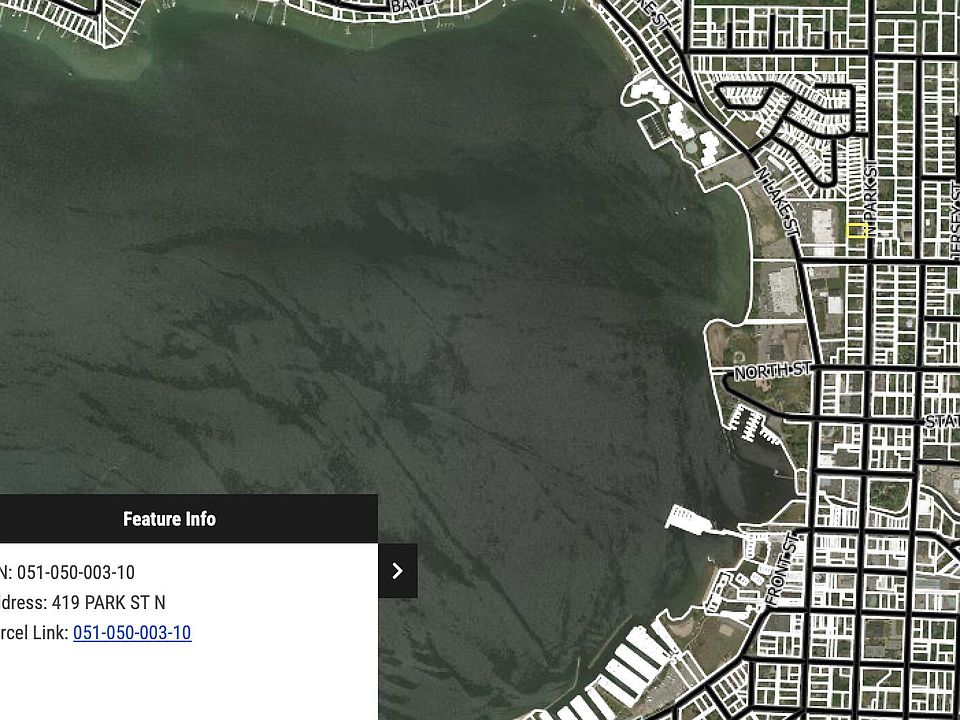Select the white pier jutting into lake

coord(691,520)
